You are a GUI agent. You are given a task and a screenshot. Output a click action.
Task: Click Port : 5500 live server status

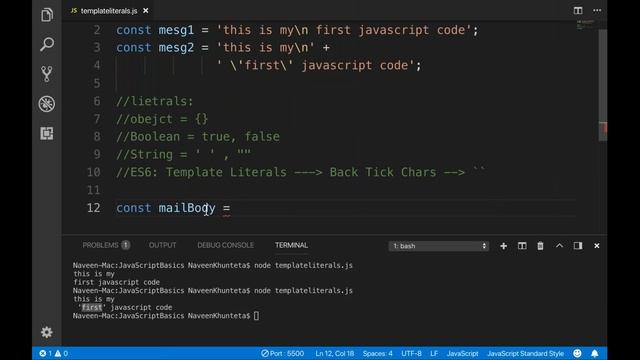point(282,353)
